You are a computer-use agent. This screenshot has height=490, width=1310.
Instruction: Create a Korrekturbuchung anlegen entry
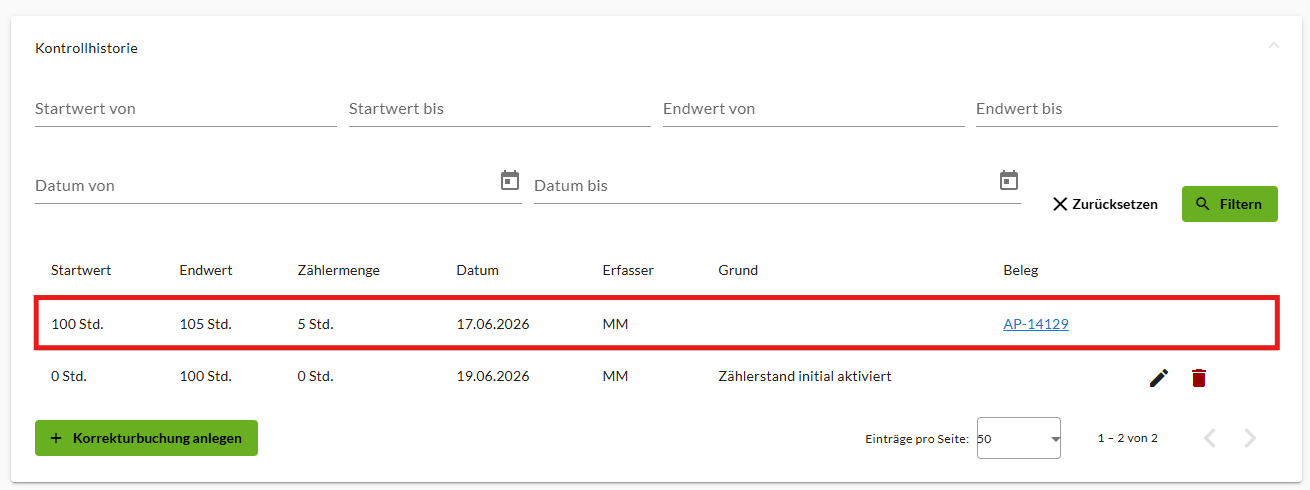pos(146,438)
